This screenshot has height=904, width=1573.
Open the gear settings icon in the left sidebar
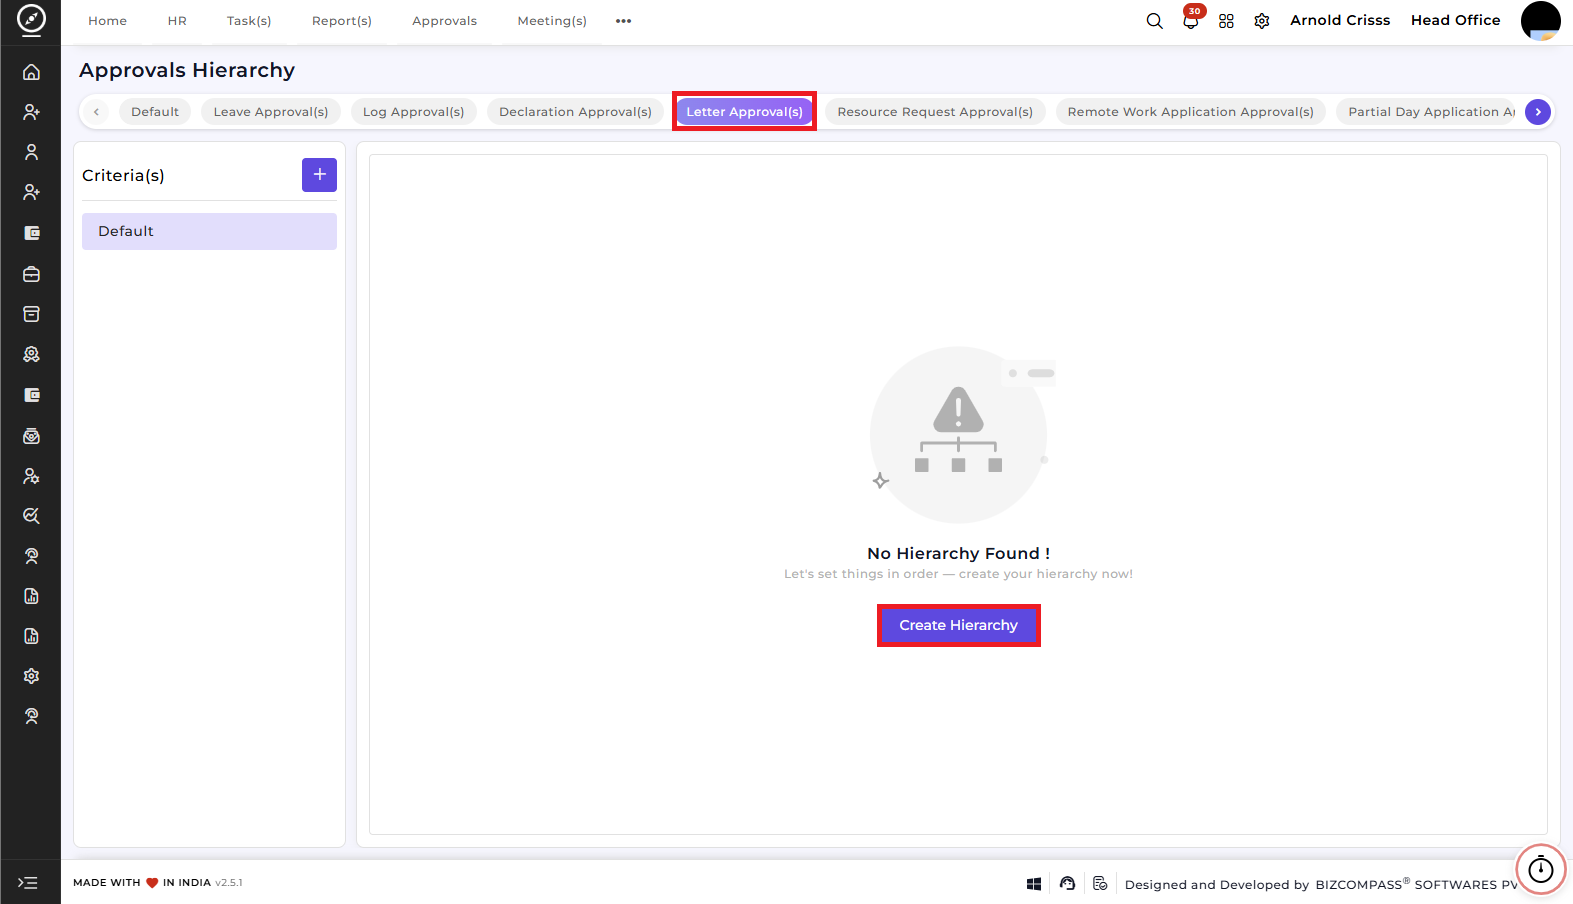(31, 676)
